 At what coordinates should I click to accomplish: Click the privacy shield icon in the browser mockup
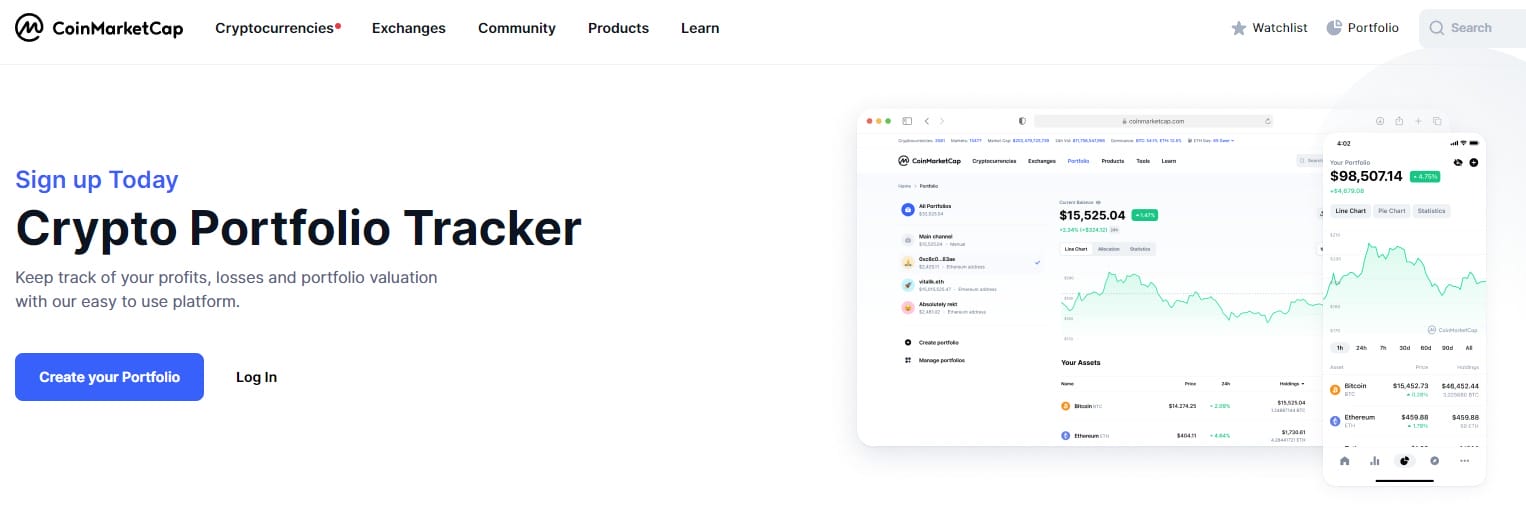click(x=1022, y=121)
